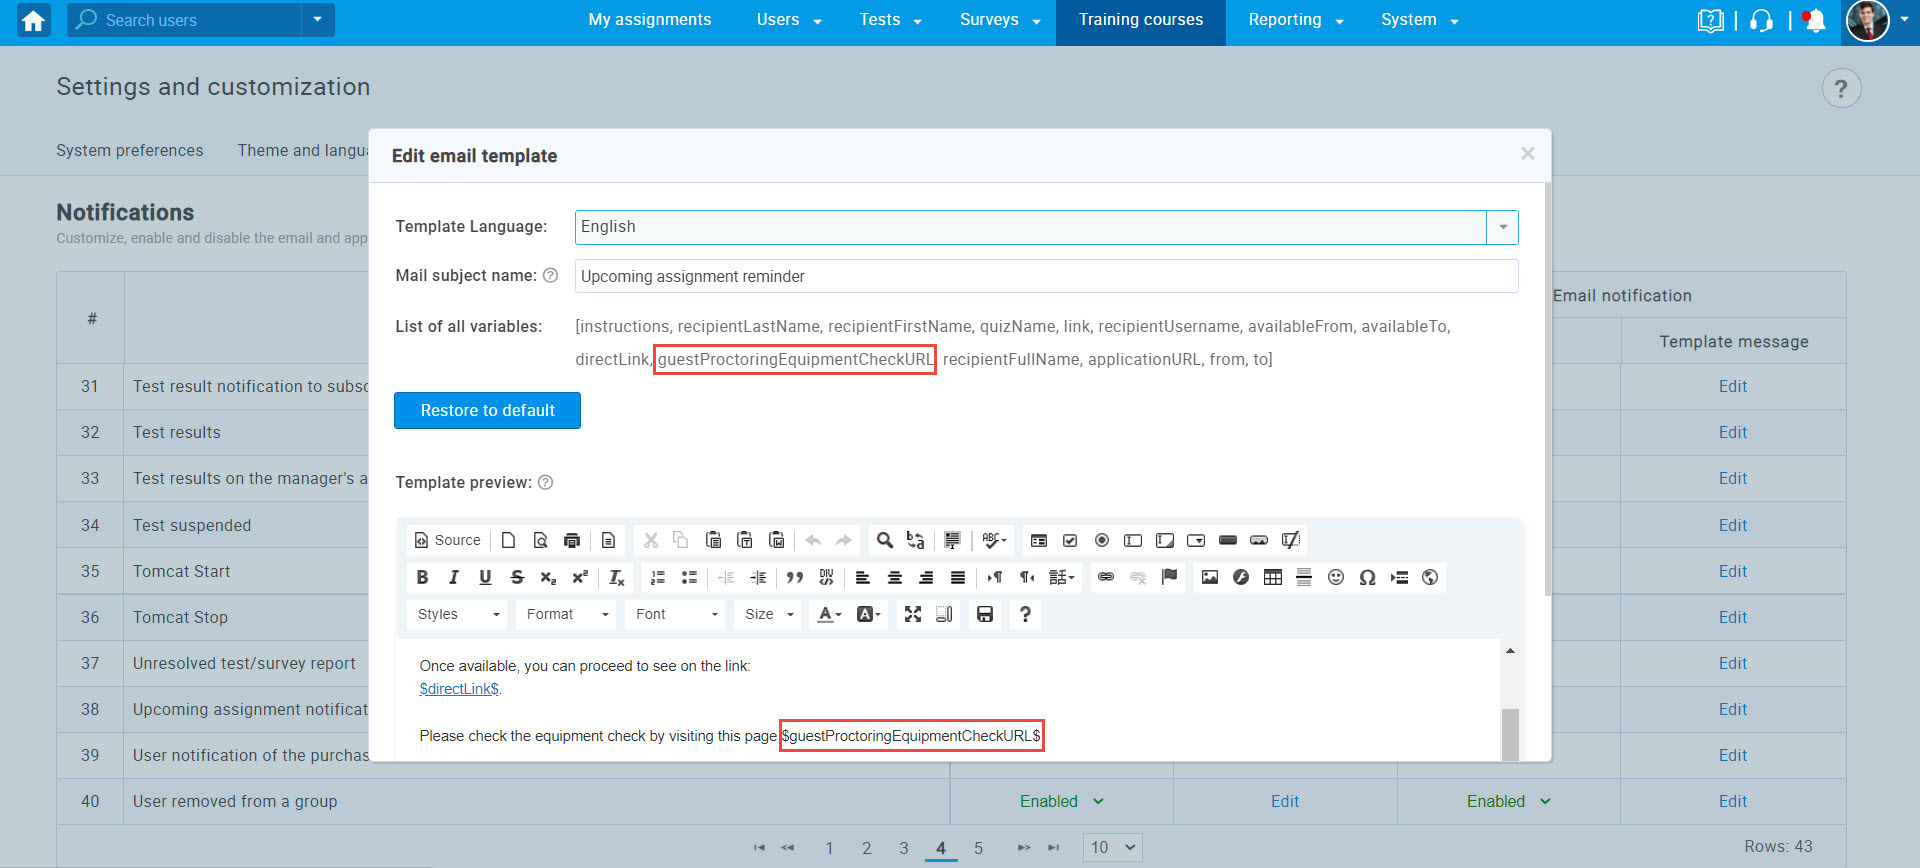Expand the Template Language dropdown

coord(1502,227)
